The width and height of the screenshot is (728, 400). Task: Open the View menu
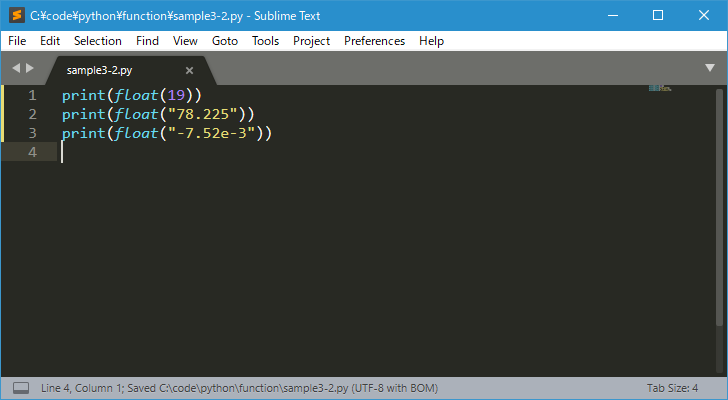click(x=185, y=41)
